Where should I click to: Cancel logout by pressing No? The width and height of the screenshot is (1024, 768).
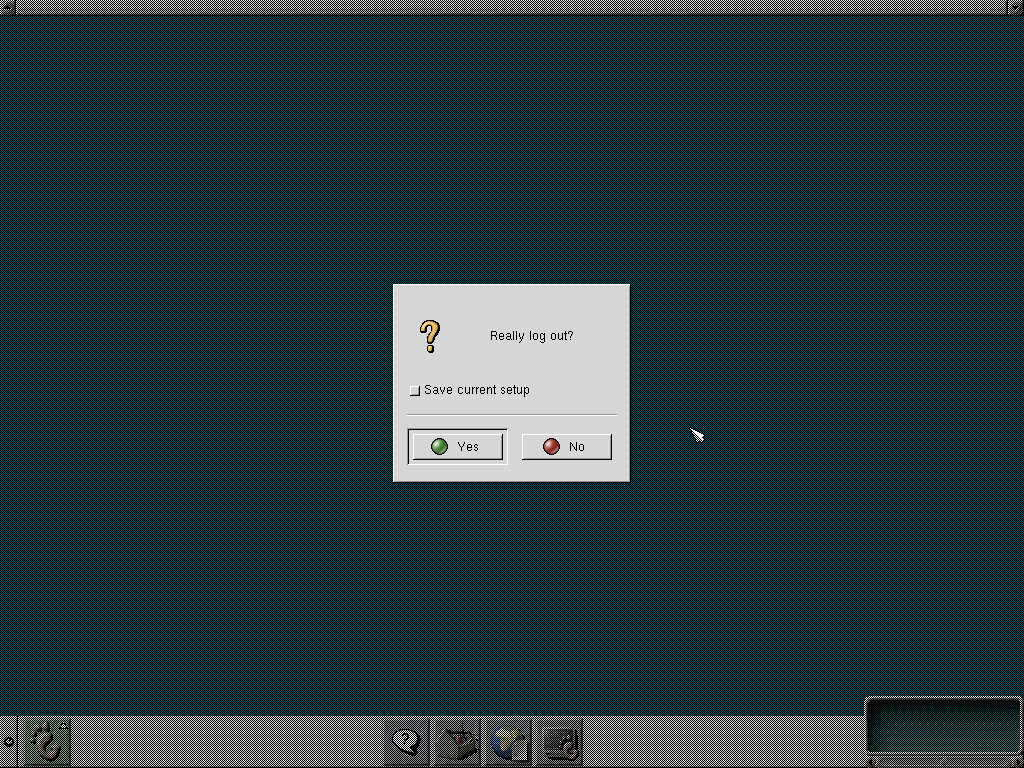[566, 446]
